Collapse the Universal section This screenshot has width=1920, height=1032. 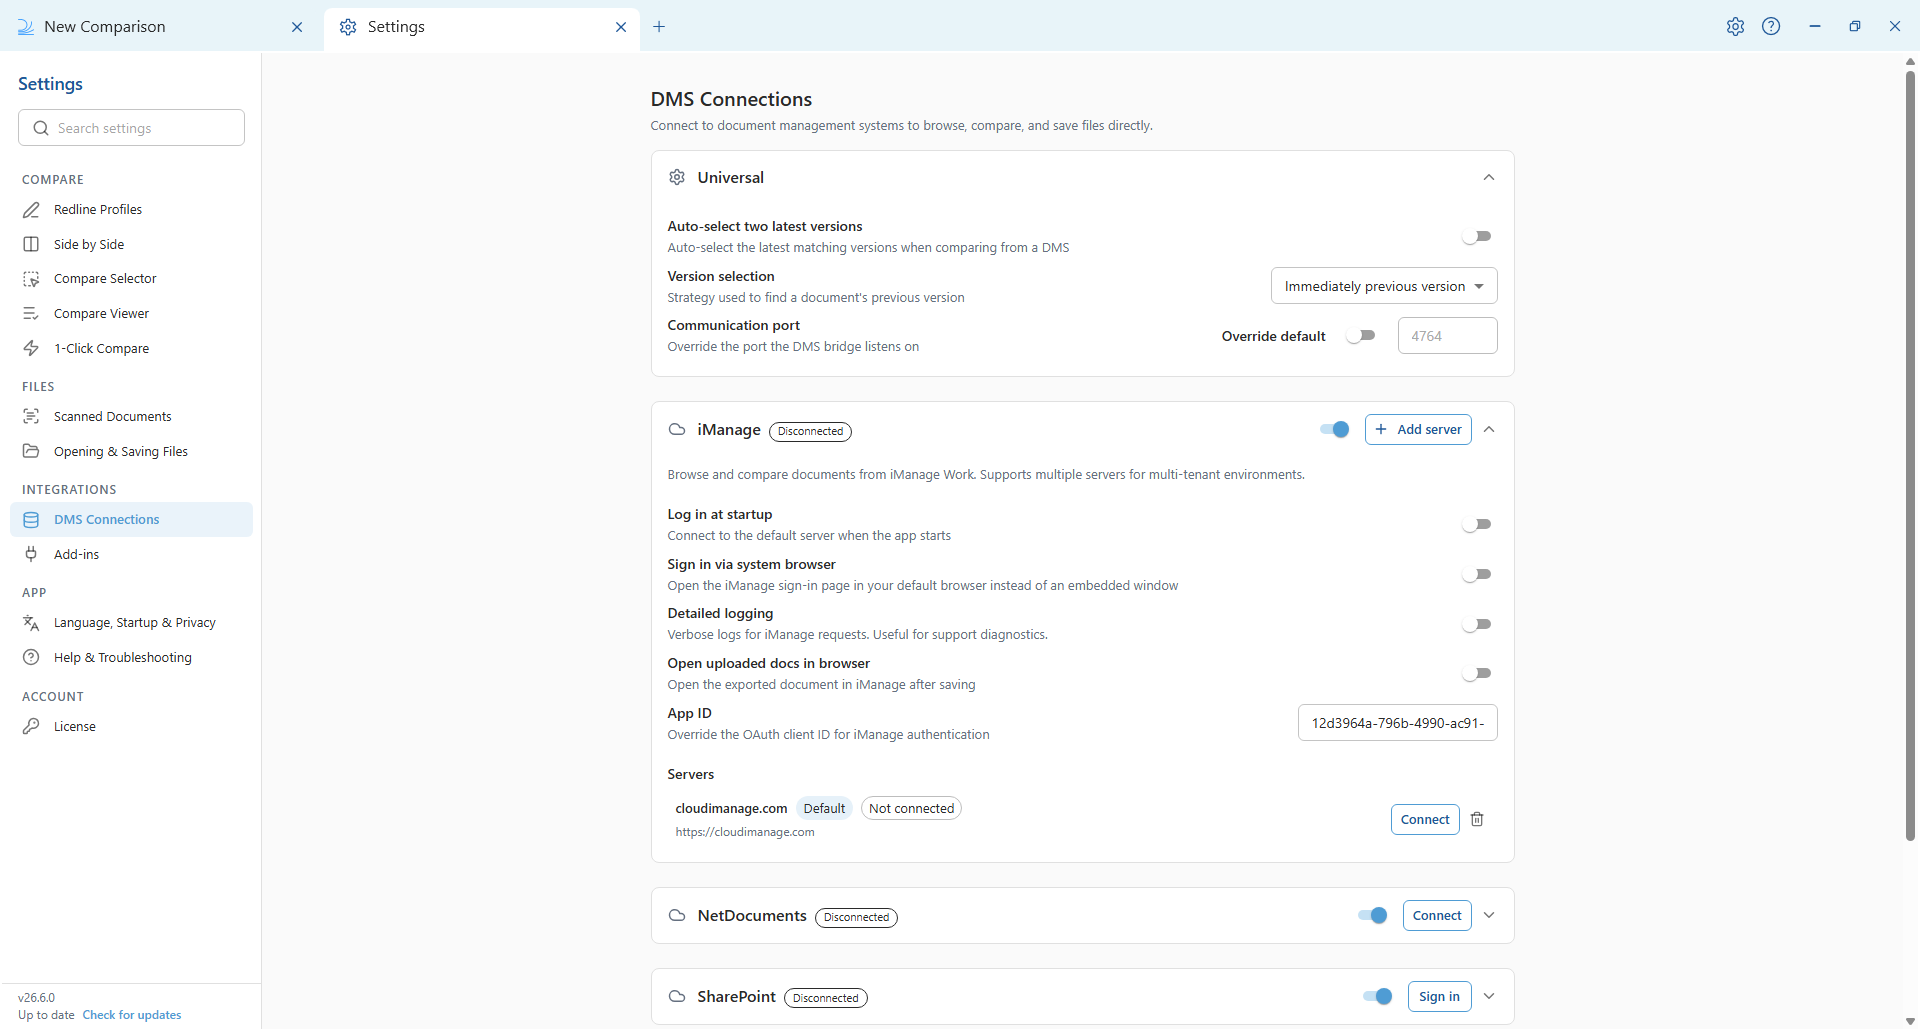[x=1489, y=178]
